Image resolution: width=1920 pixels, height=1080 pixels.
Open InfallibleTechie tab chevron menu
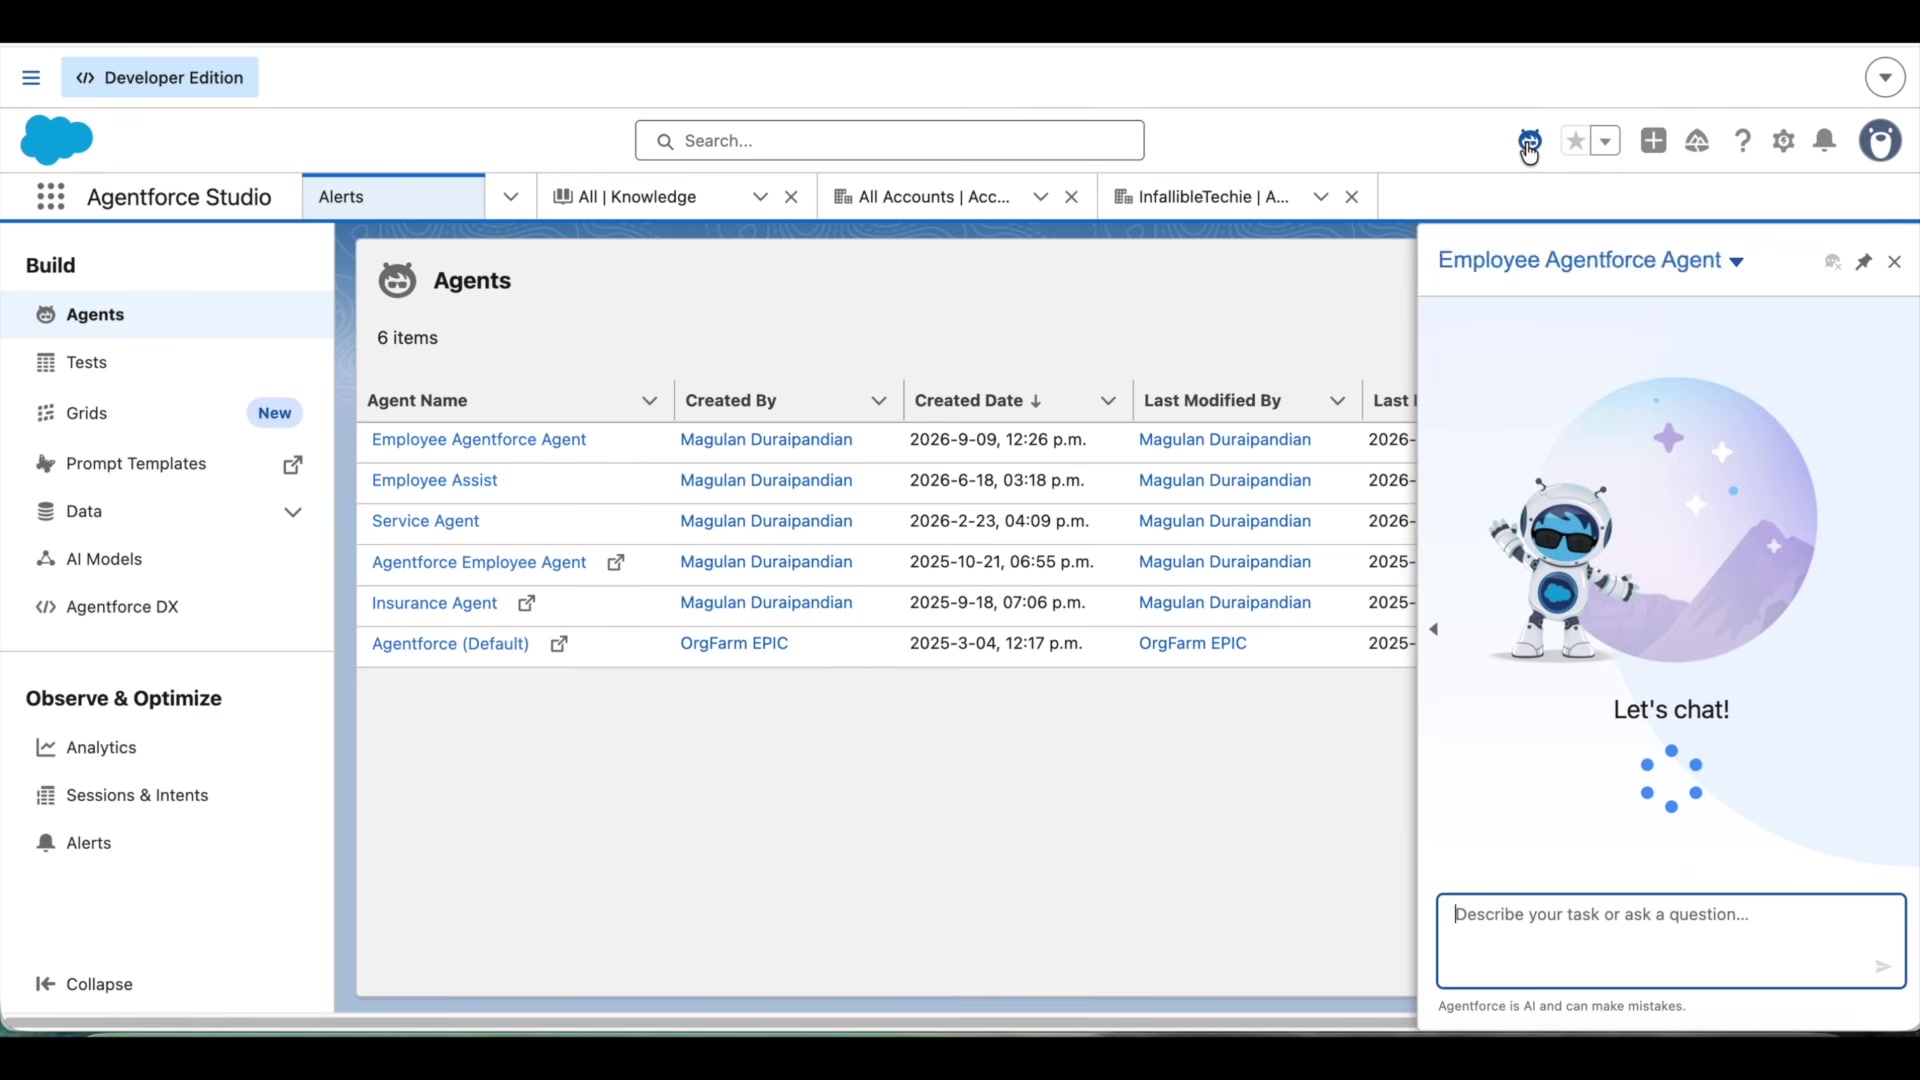tap(1321, 197)
